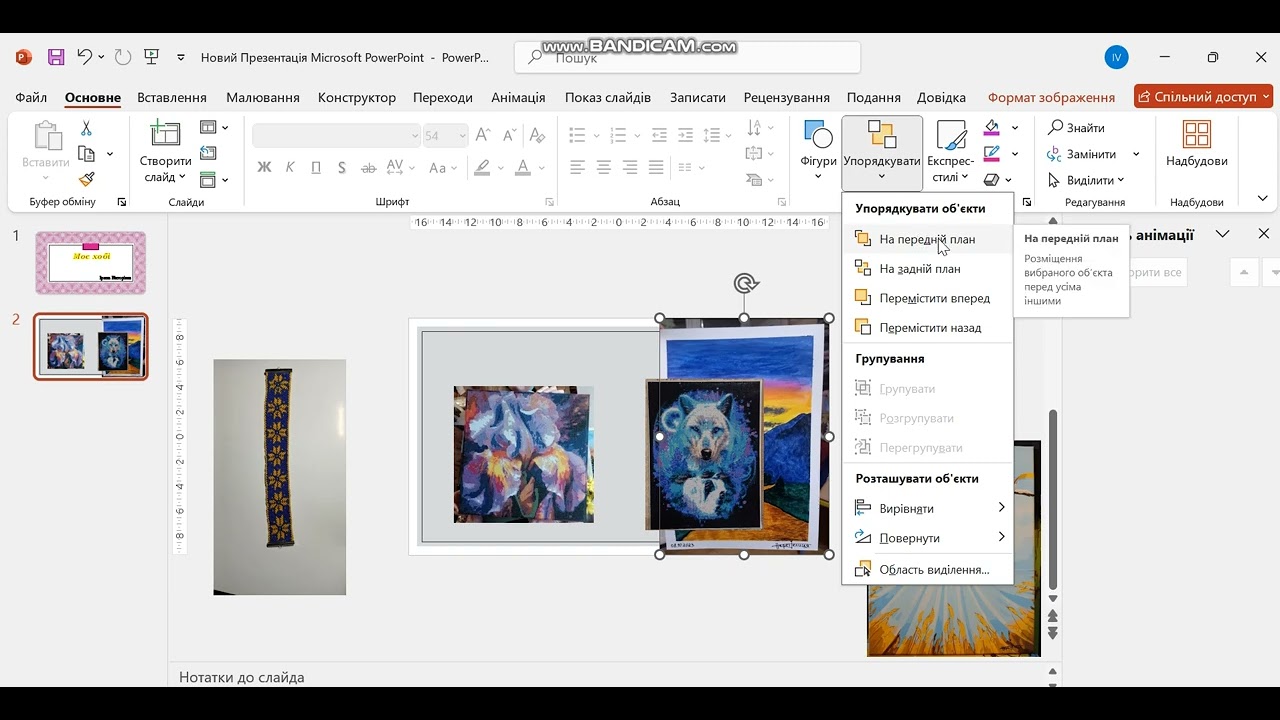1280x720 pixels.
Task: Click the Reset slide icon
Action: tap(208, 153)
